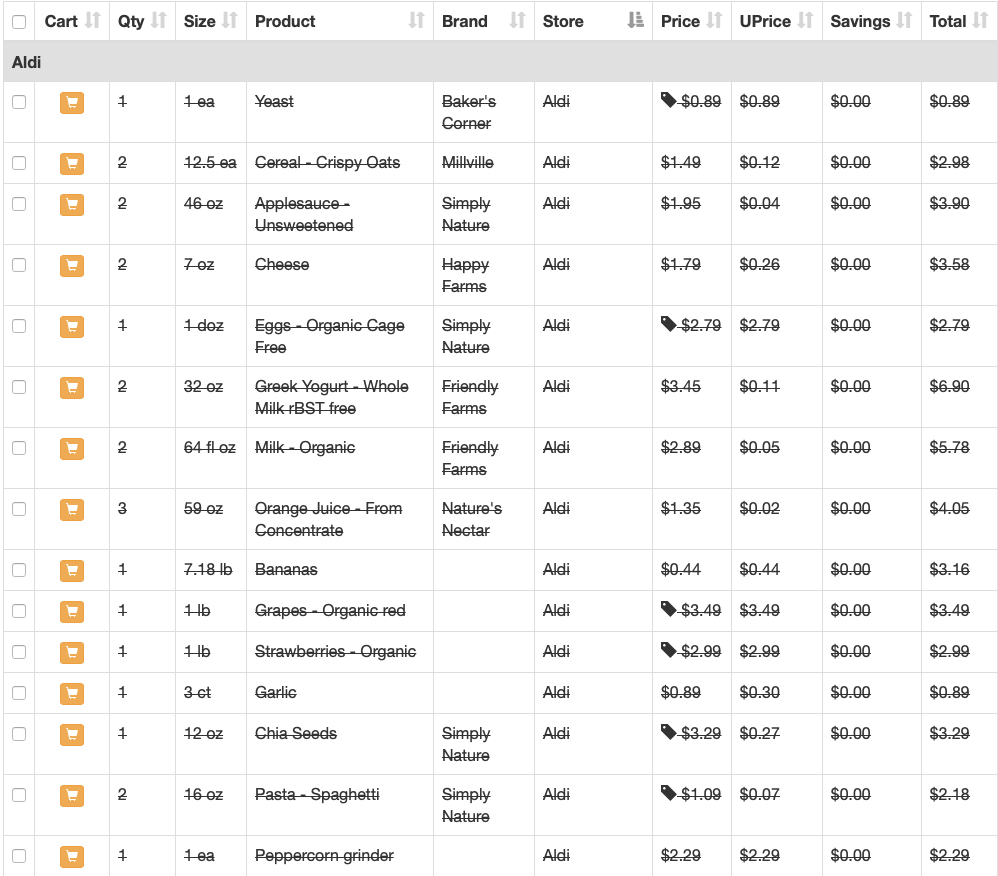Select the checkbox for Pasta - Spaghetti

click(x=19, y=795)
